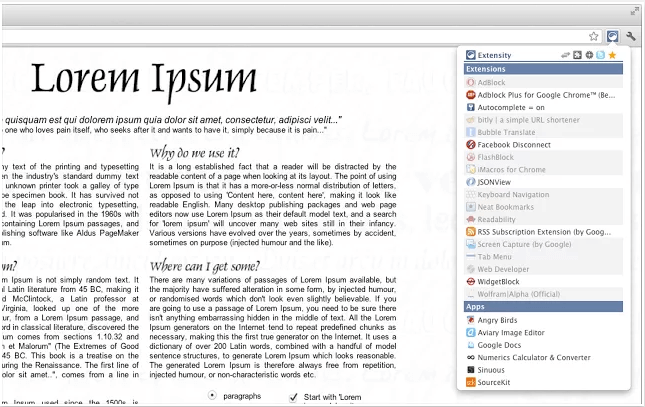Enable bitly a simple URL shortener
This screenshot has height=407, width=645.
543,120
